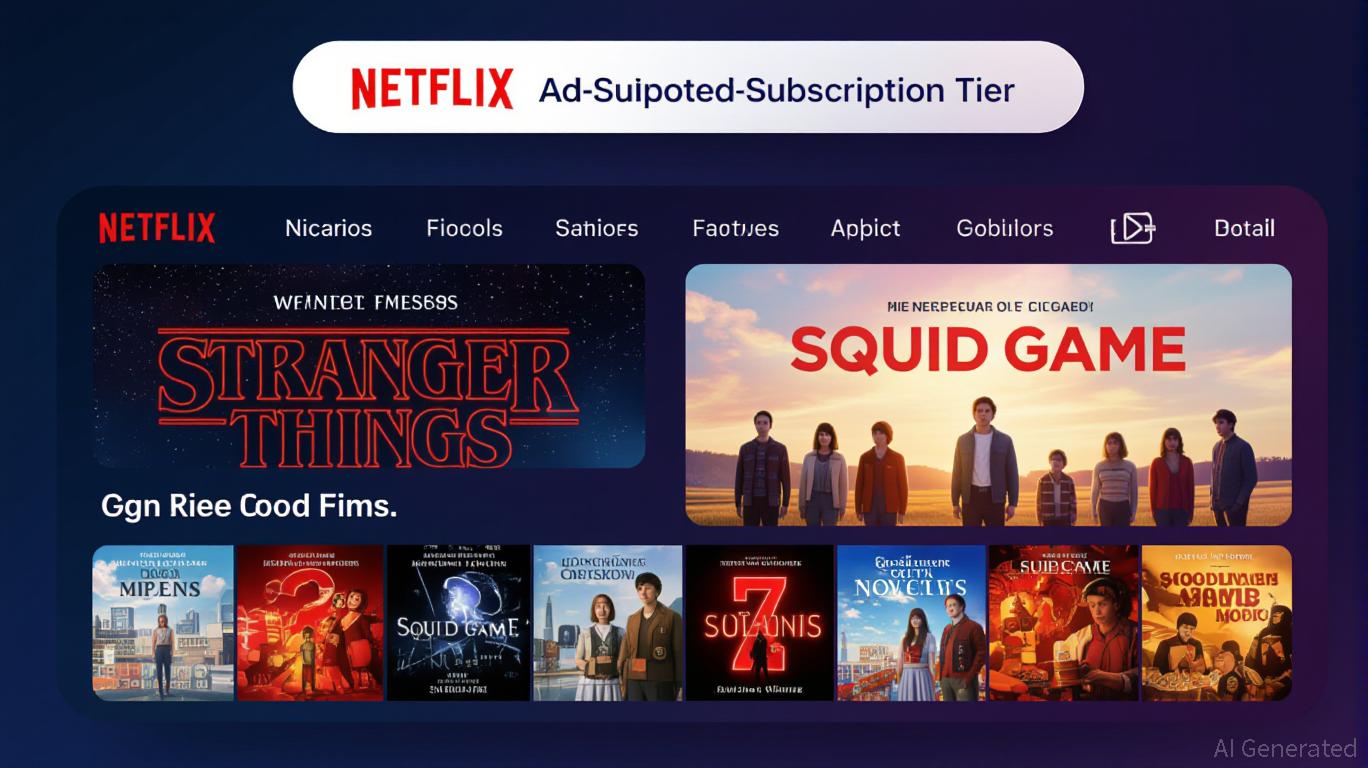This screenshot has width=1368, height=768.
Task: Select the Fiocols navigation item
Action: 465,228
